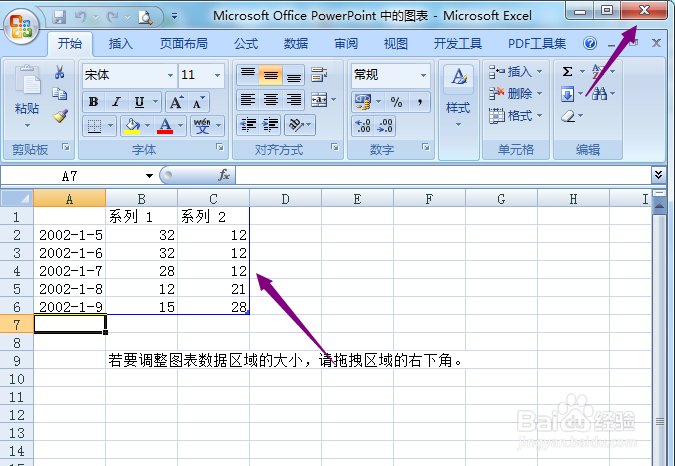675x466 pixels.
Task: Open the PDF工具集 tab
Action: tap(536, 43)
